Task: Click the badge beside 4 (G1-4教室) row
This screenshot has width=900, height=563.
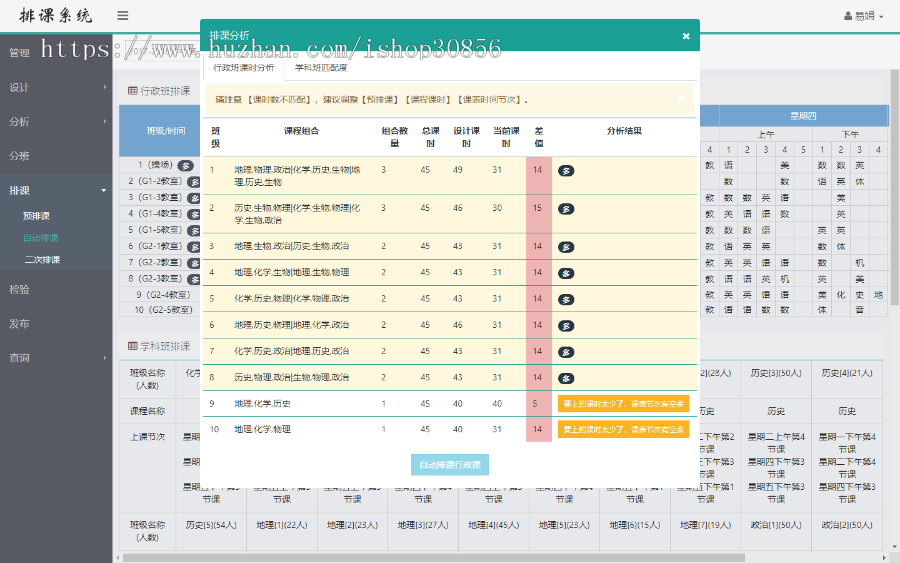Action: (x=194, y=214)
